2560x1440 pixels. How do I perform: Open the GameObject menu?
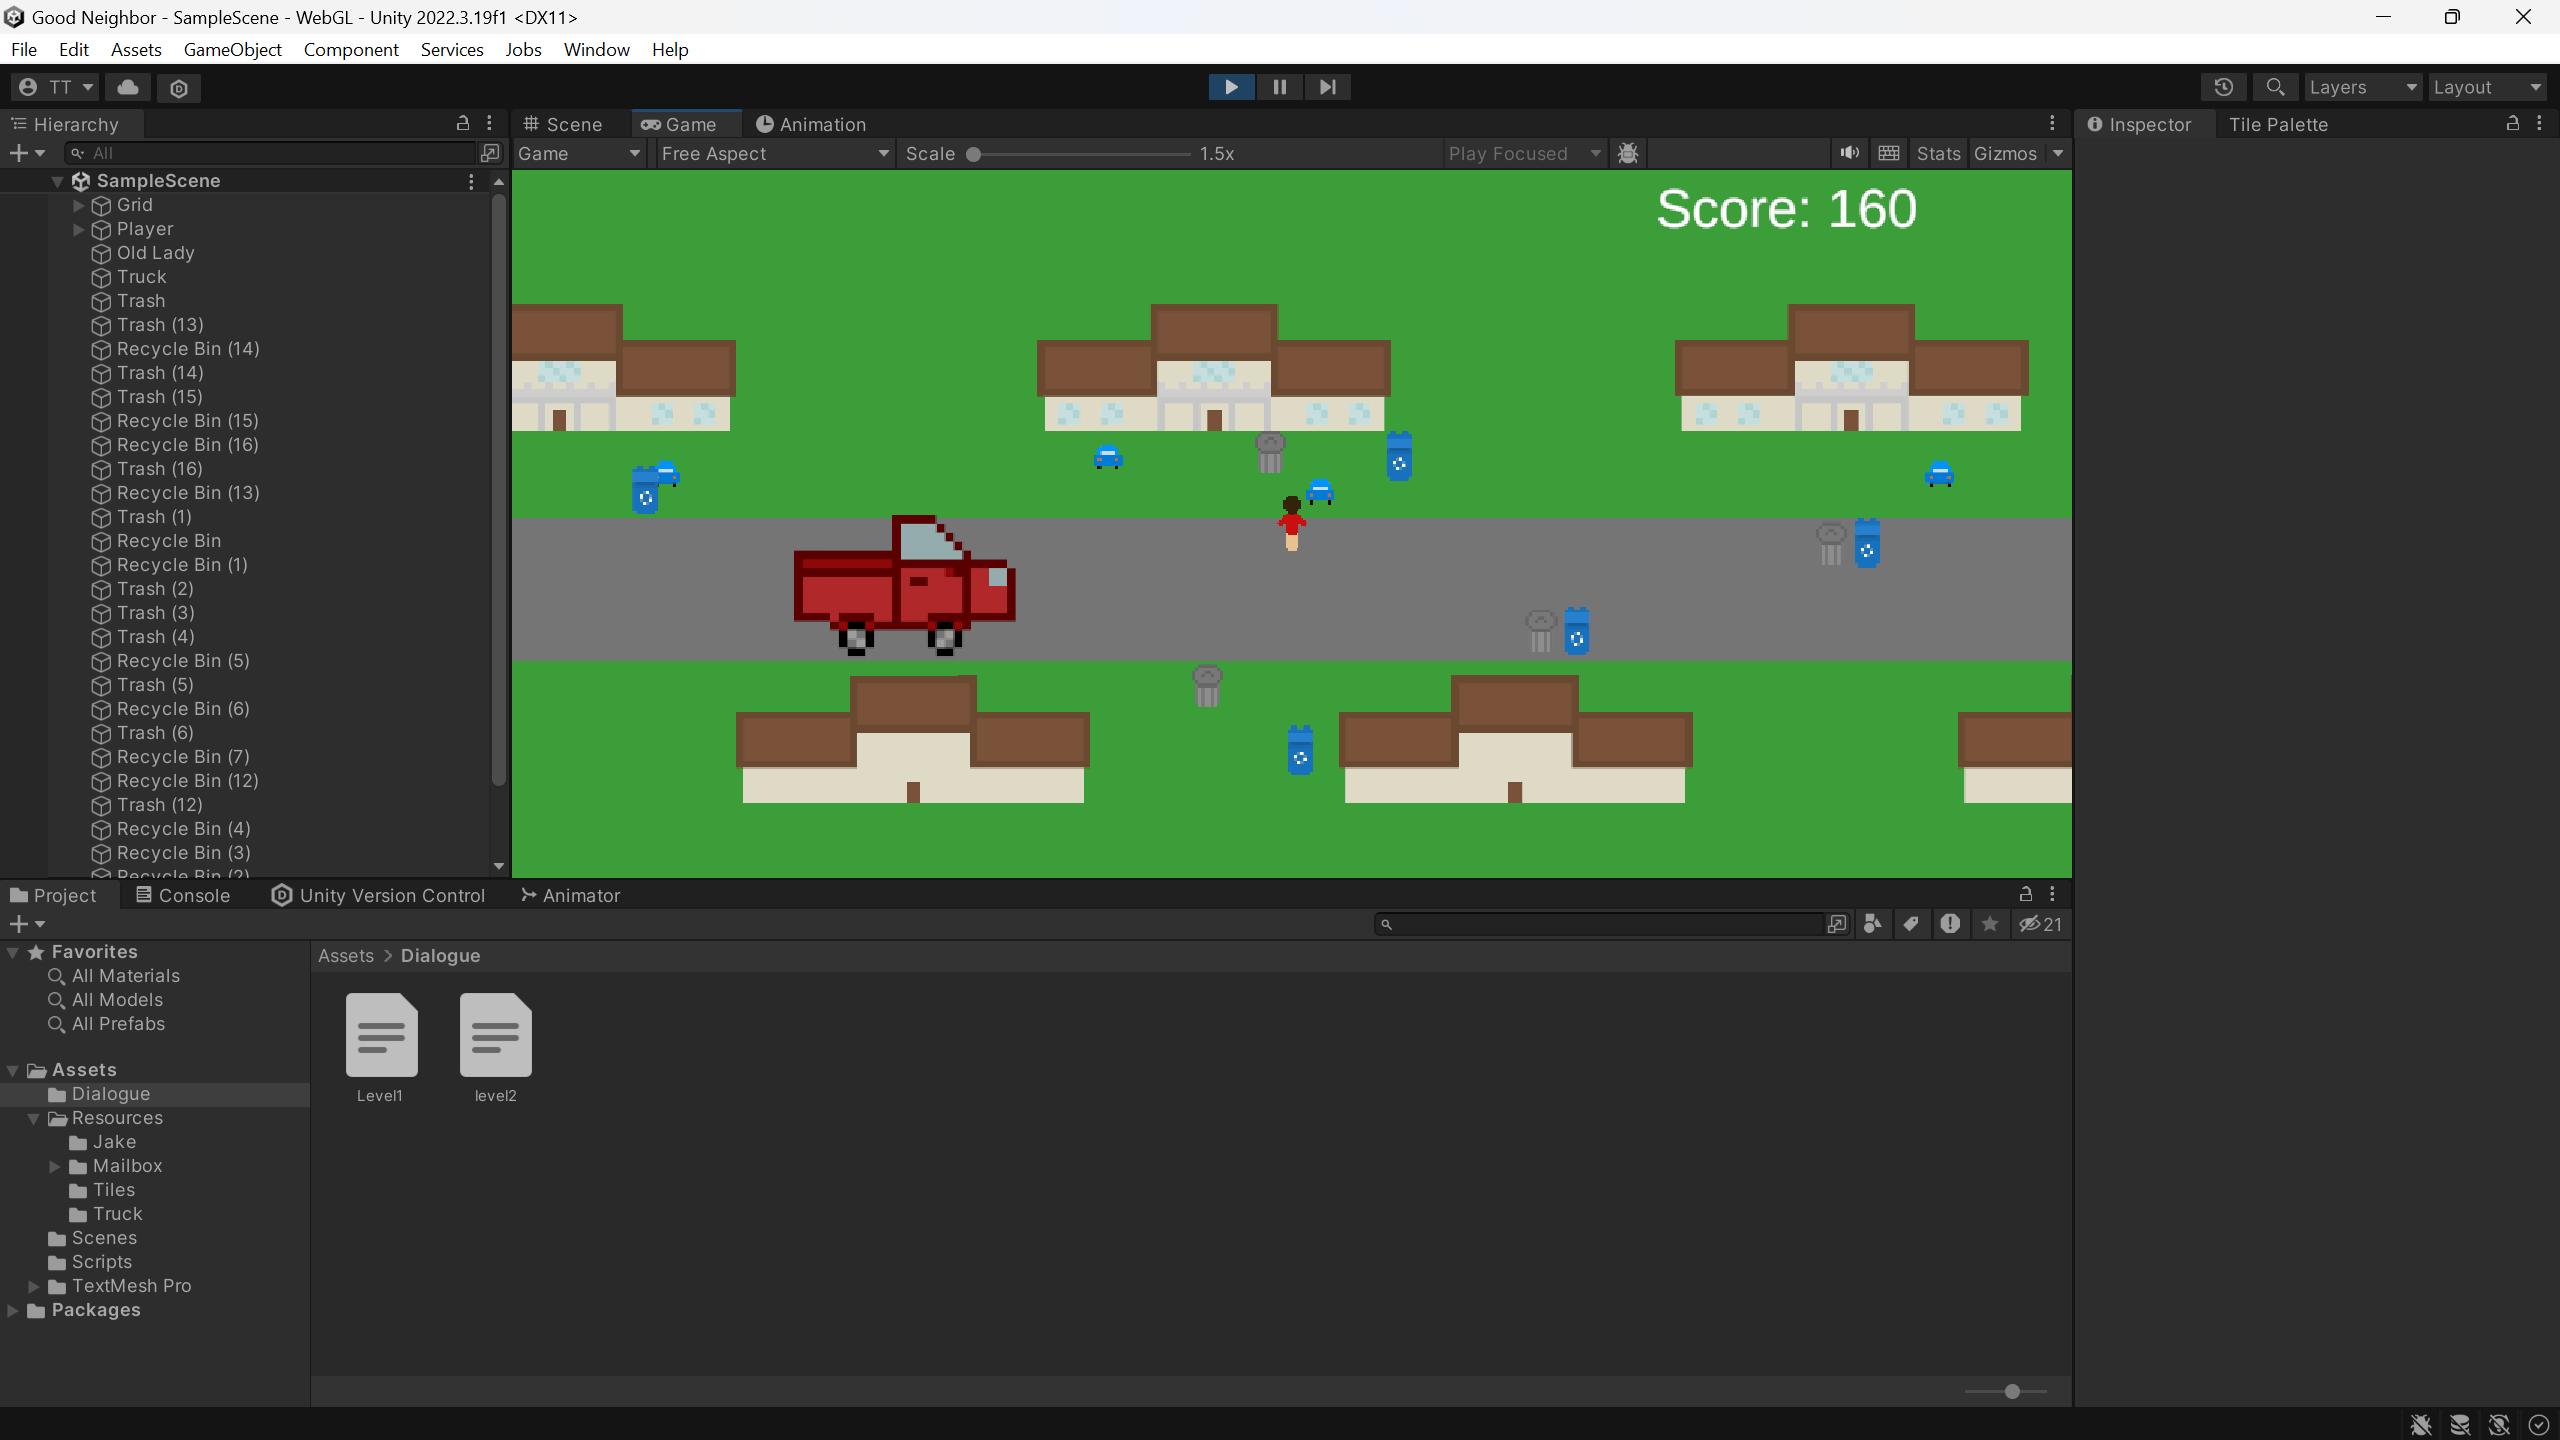[232, 49]
